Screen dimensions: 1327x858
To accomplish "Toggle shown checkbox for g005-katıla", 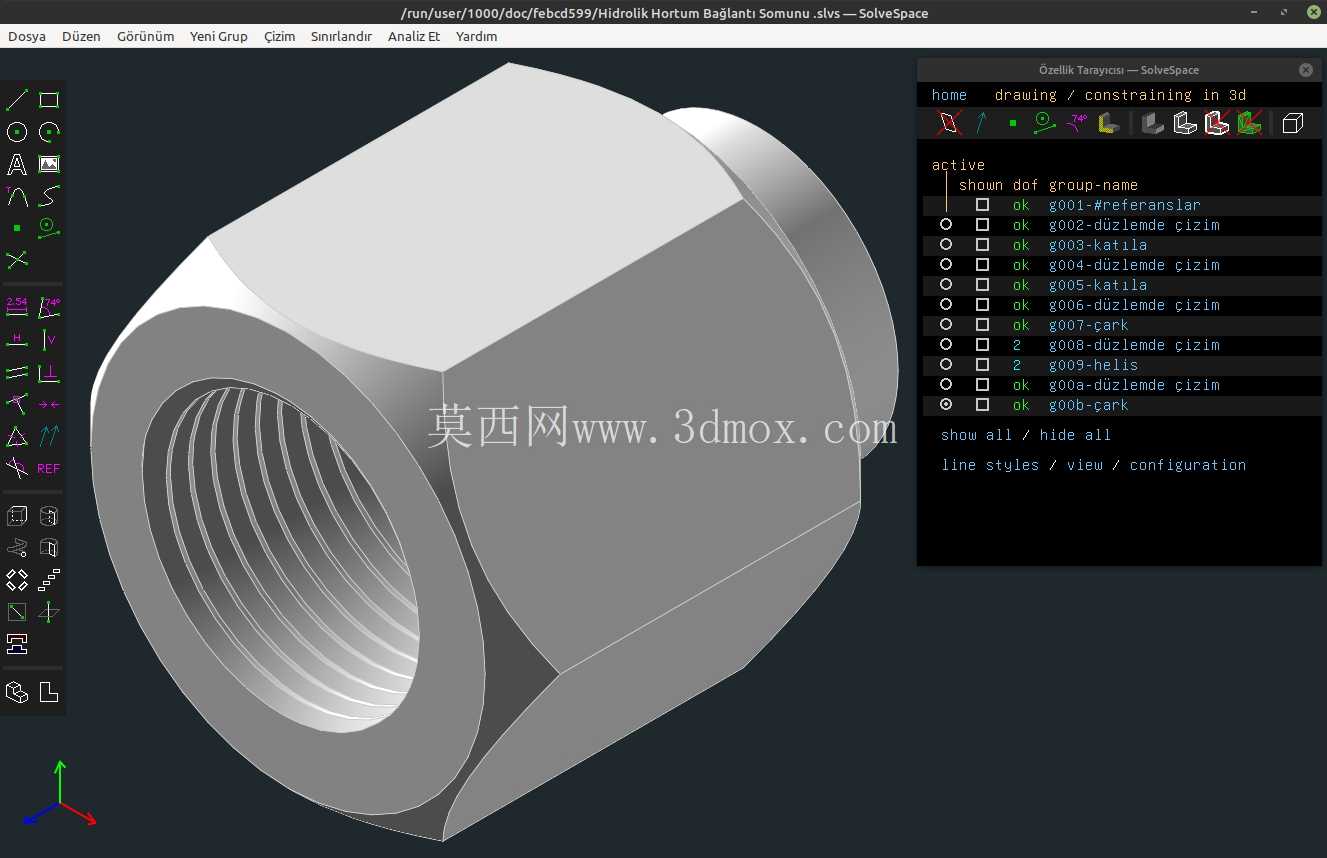I will coord(982,285).
